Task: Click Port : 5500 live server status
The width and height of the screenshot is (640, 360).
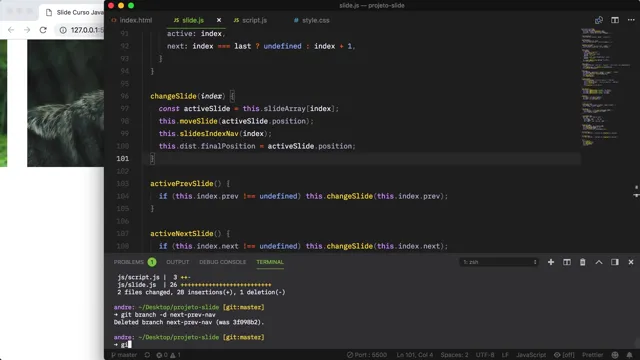Action: (x=367, y=355)
